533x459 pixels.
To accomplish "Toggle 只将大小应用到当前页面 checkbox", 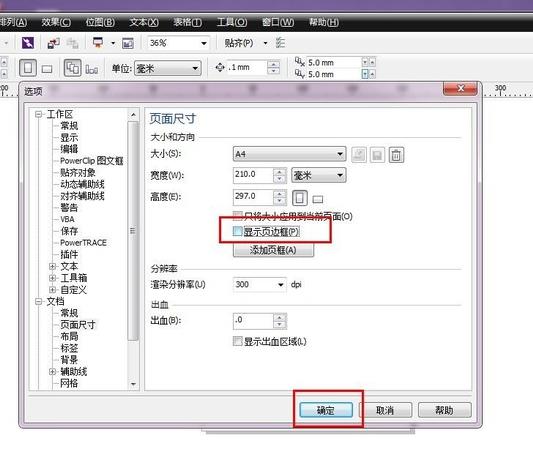I will [x=237, y=215].
